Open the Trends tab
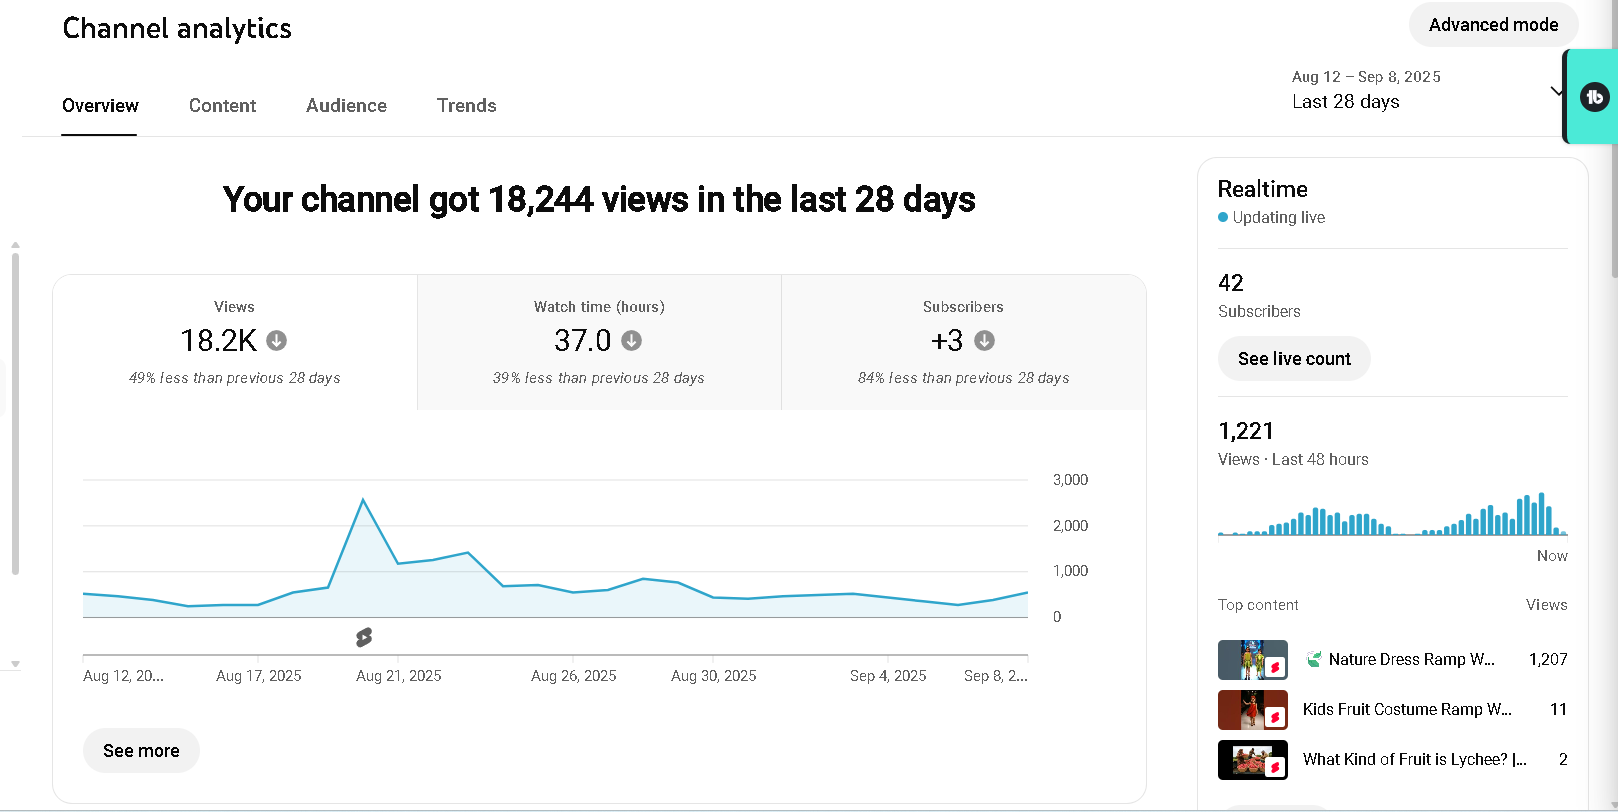The width and height of the screenshot is (1618, 812). pyautogui.click(x=466, y=106)
